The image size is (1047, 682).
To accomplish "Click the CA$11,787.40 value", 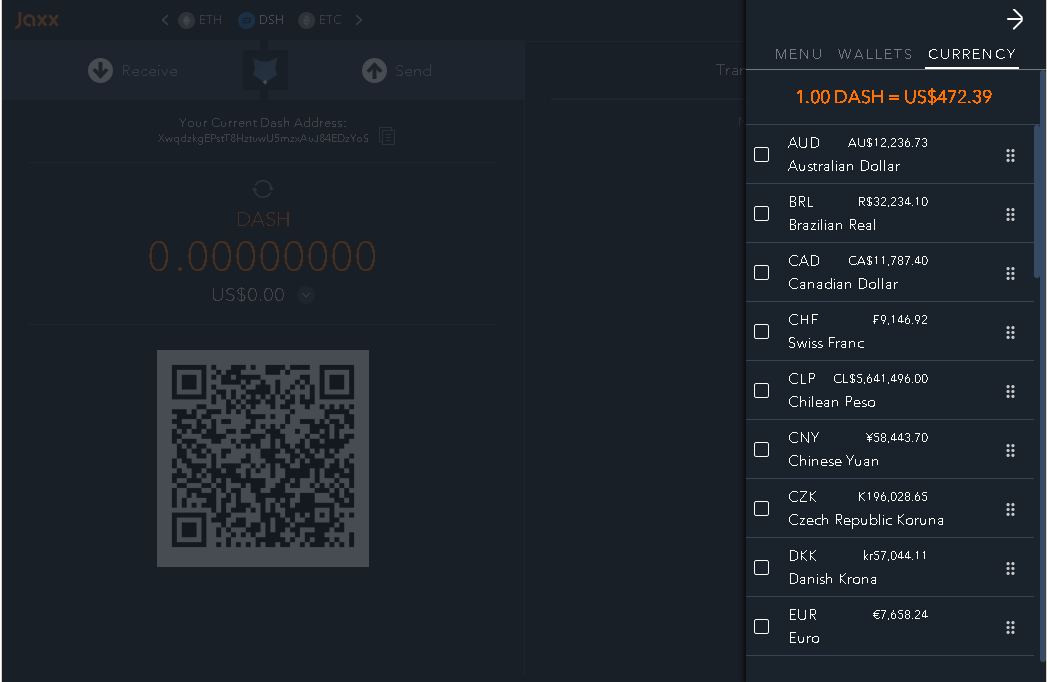I will pyautogui.click(x=888, y=261).
